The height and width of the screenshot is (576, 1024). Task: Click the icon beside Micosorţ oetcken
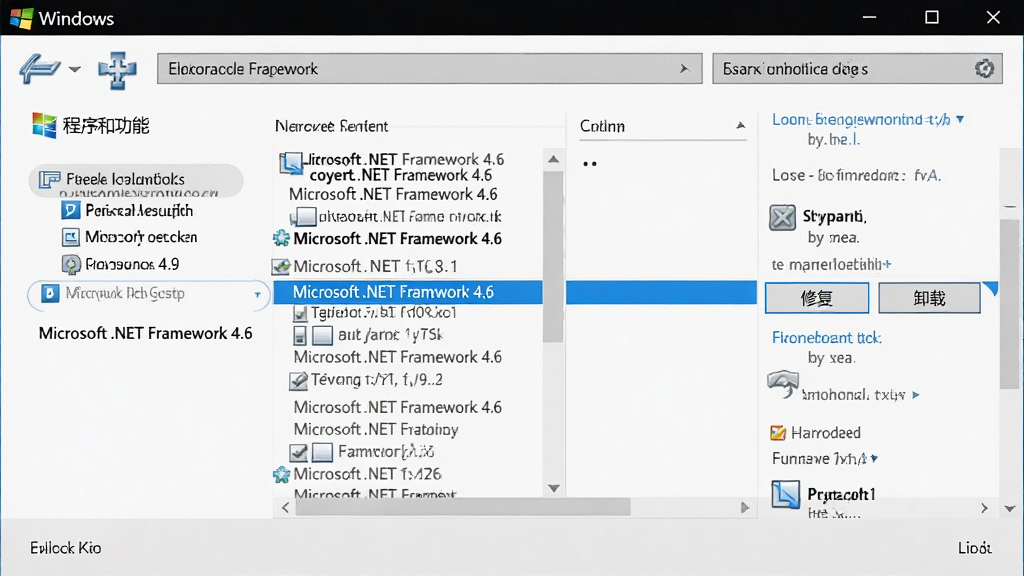71,237
